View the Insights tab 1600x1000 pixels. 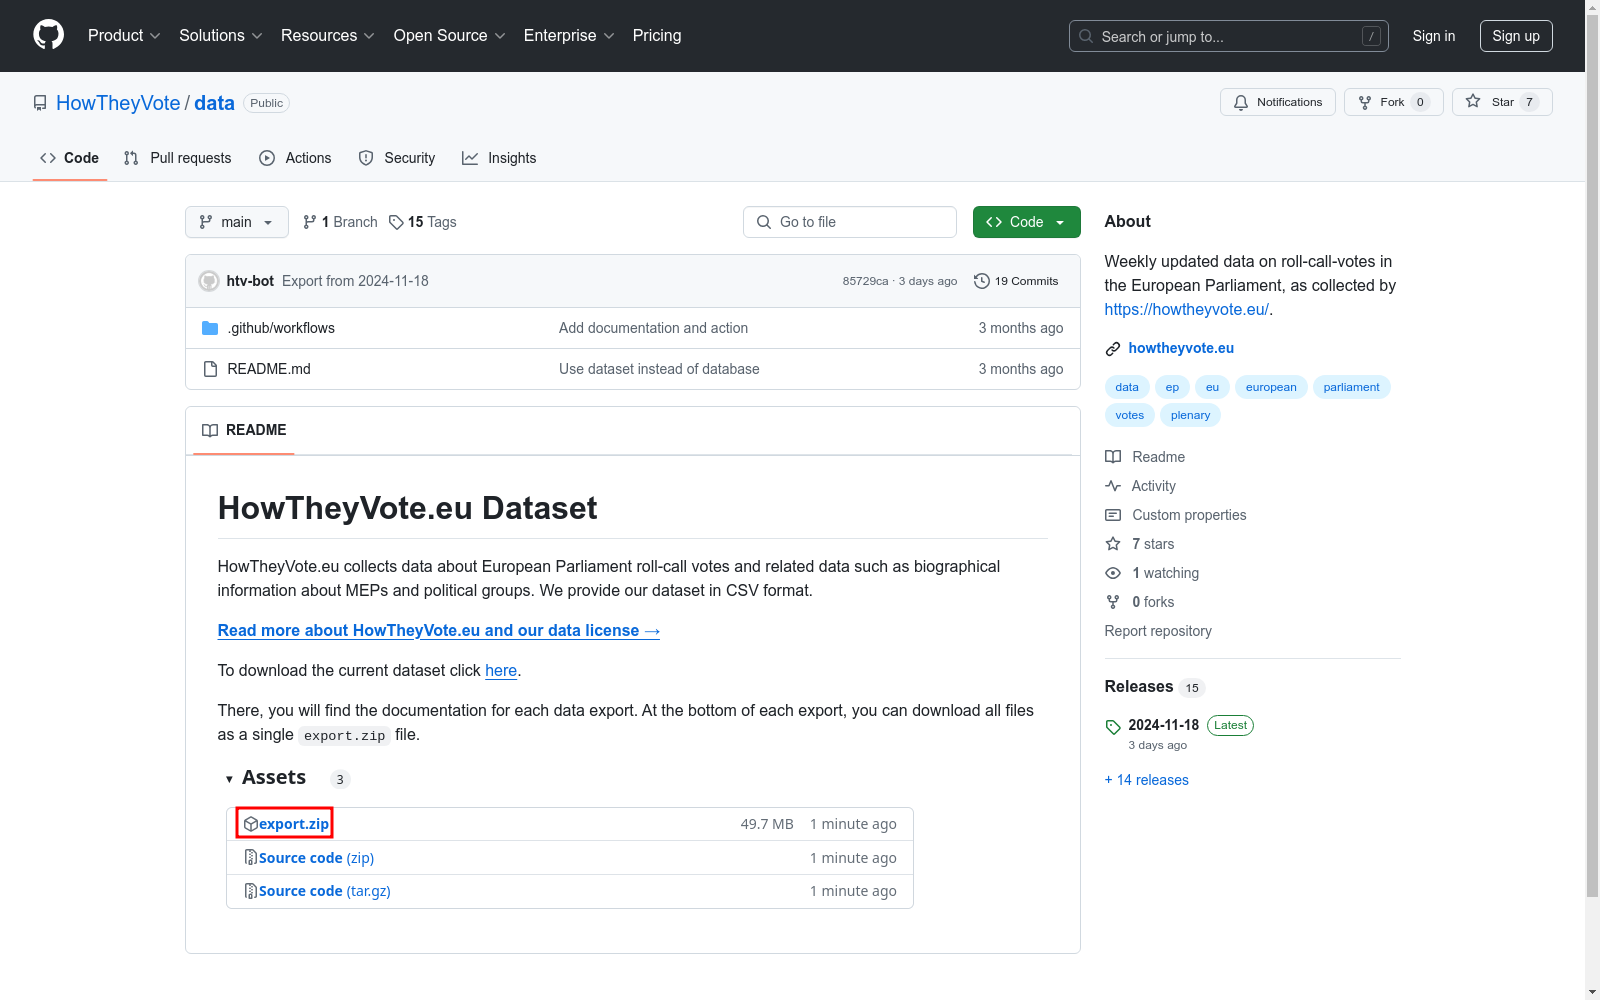pyautogui.click(x=499, y=158)
